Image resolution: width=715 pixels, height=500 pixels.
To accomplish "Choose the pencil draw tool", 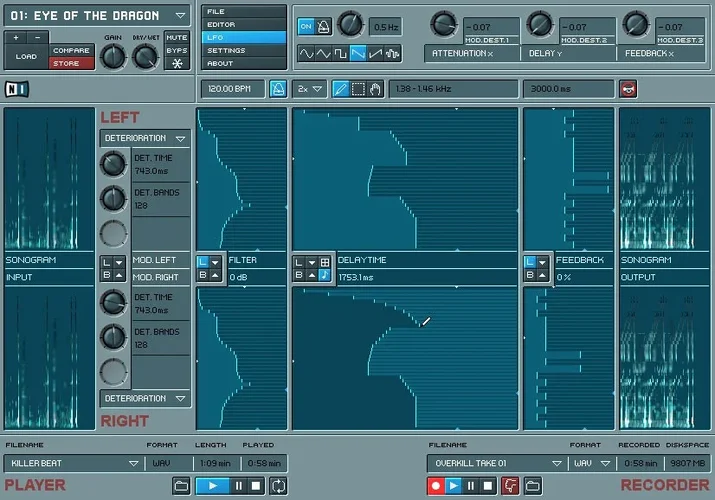I will [341, 89].
